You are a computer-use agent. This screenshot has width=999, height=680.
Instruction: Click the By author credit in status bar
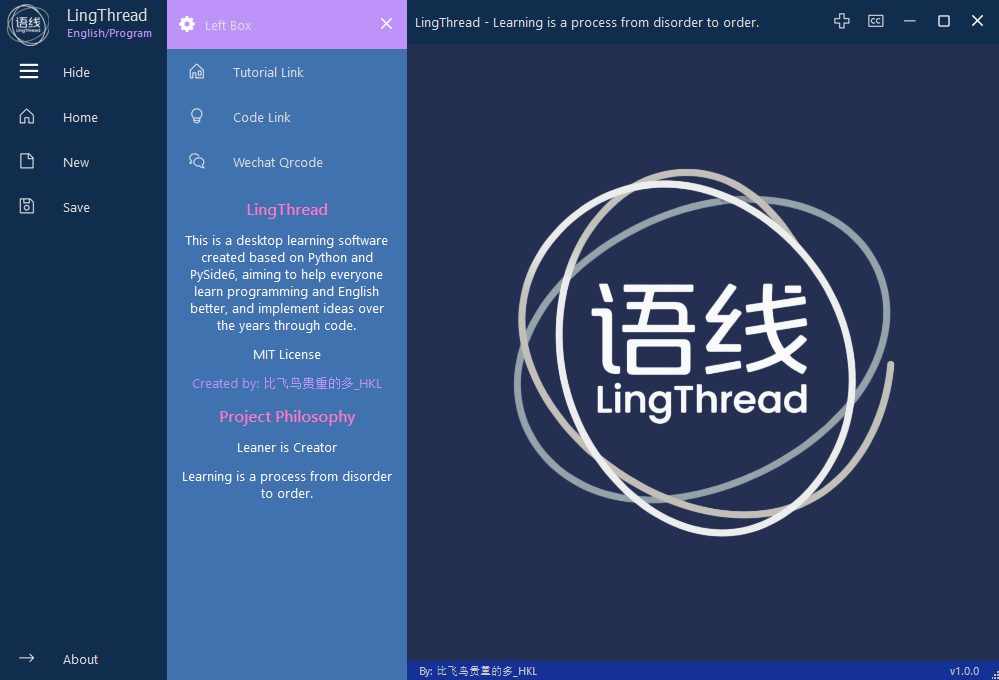pos(478,671)
